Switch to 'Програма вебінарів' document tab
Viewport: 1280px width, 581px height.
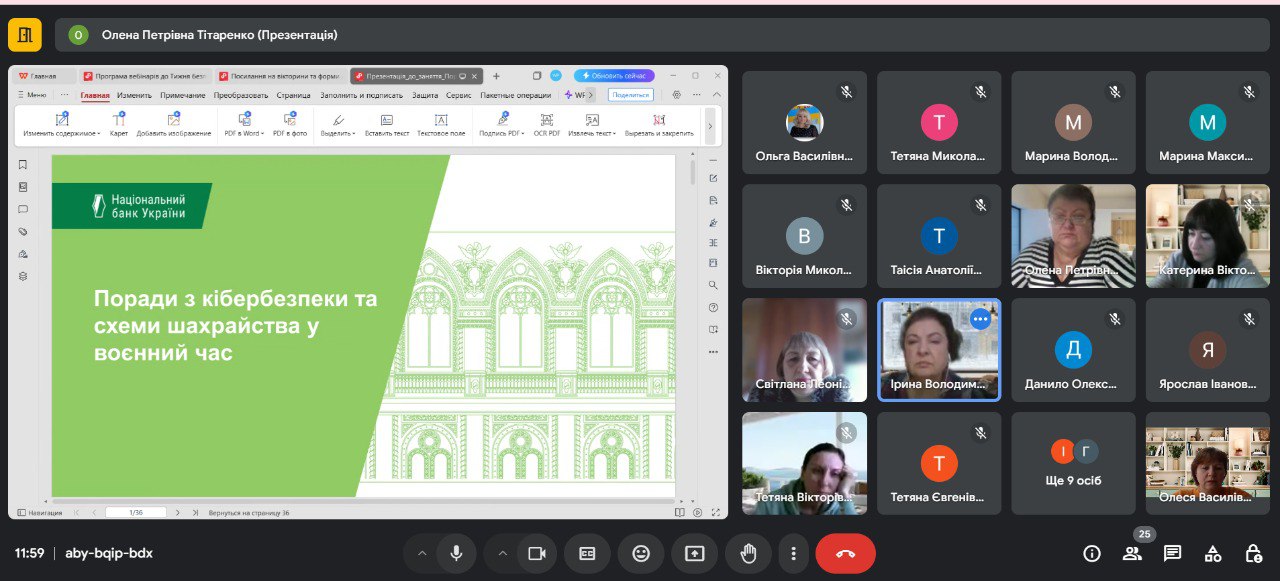(x=144, y=76)
